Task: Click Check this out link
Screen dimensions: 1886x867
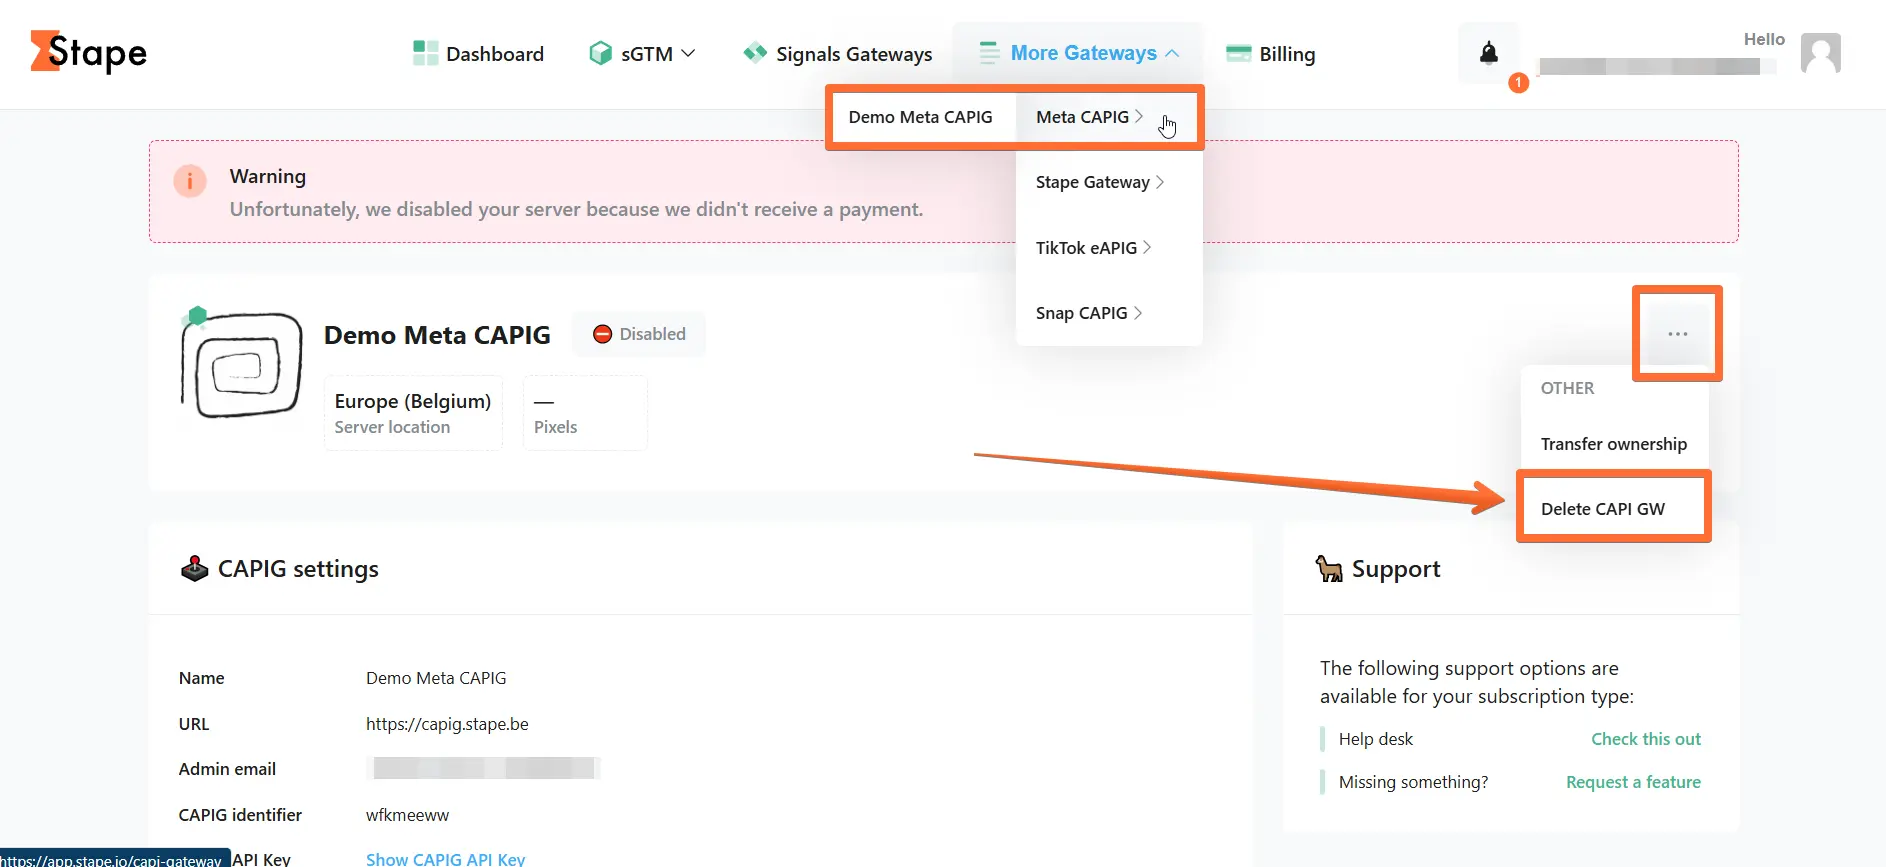Action: click(x=1646, y=739)
